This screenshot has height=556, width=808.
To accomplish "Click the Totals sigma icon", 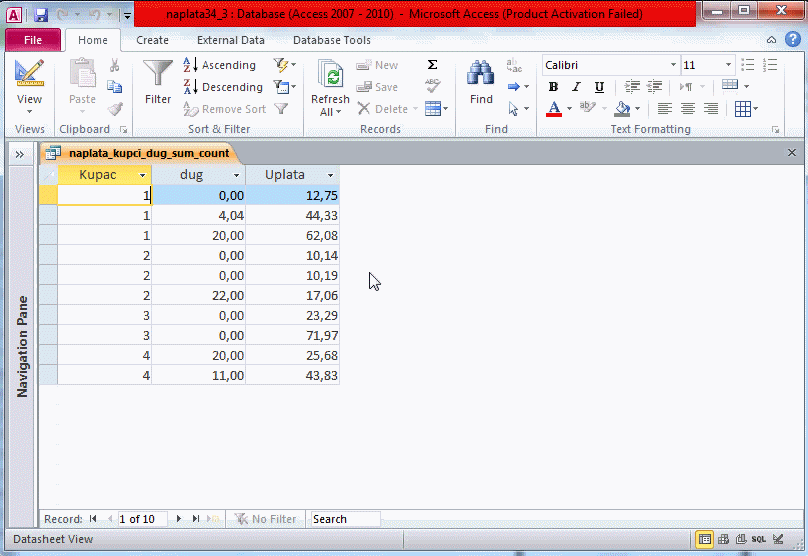I will tap(432, 65).
